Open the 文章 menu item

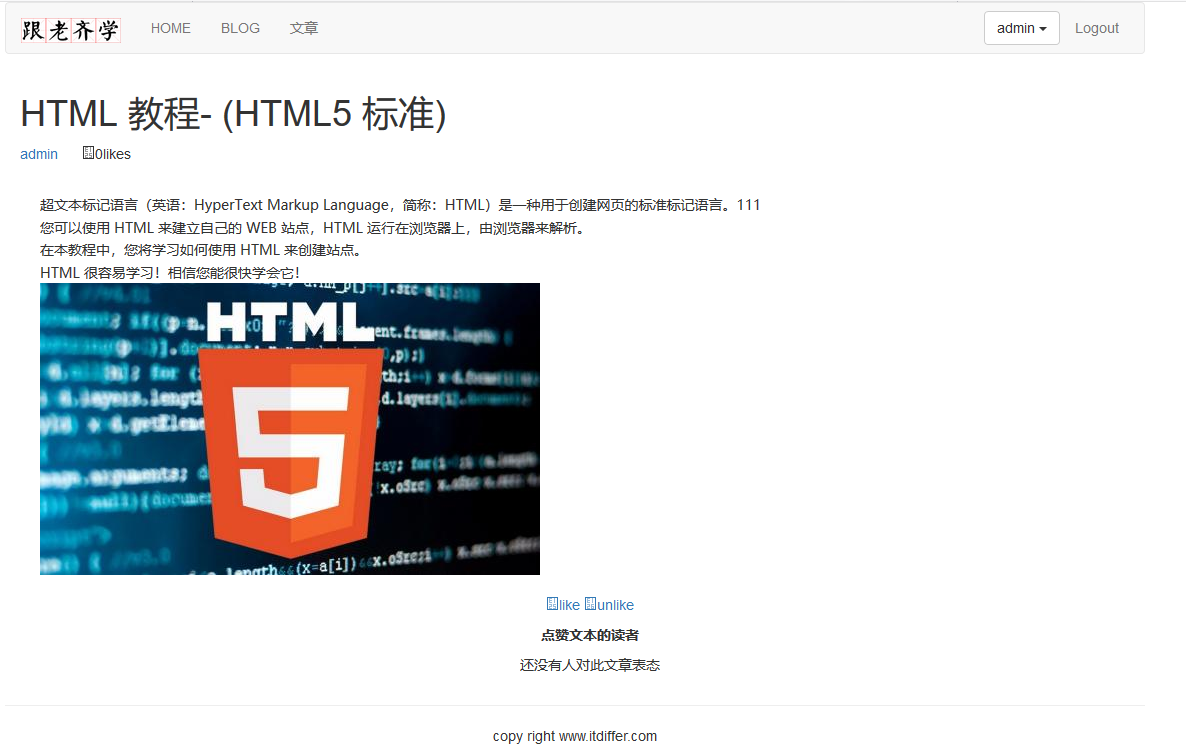[303, 28]
